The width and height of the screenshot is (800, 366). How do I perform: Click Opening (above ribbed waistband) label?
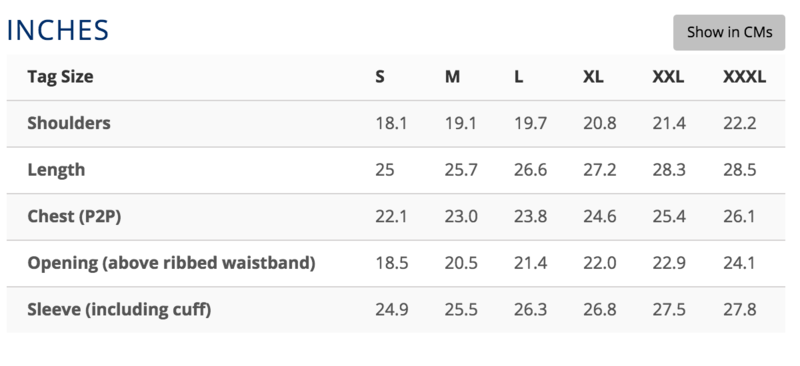(171, 263)
